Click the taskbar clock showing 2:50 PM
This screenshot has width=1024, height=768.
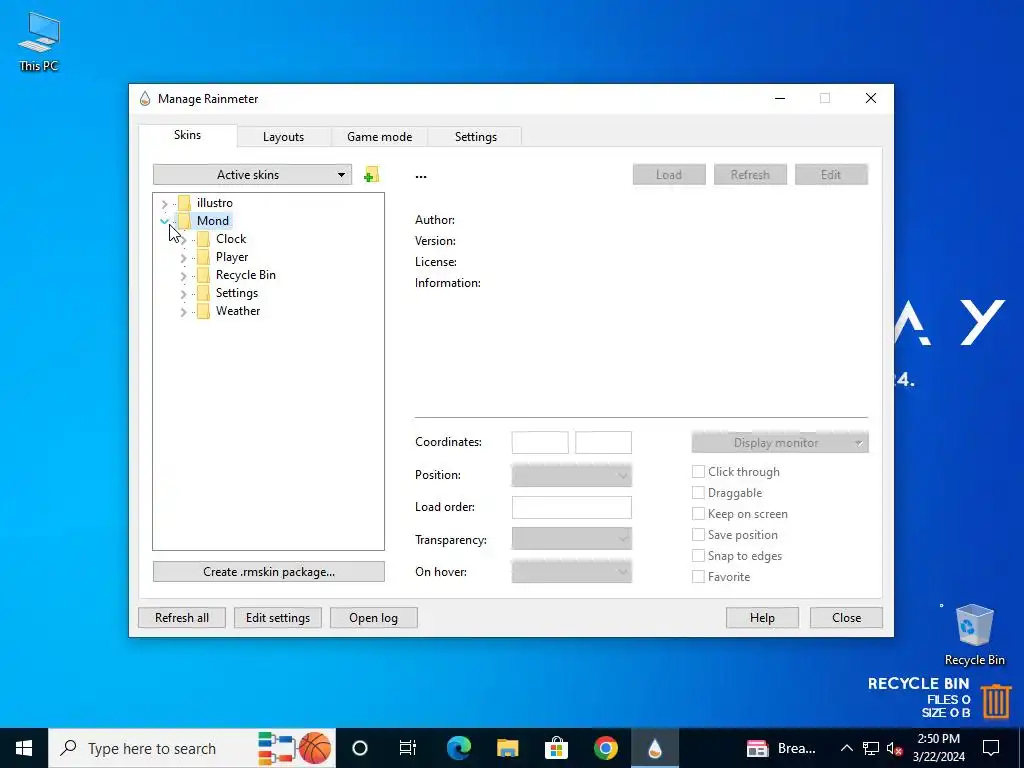pos(938,748)
